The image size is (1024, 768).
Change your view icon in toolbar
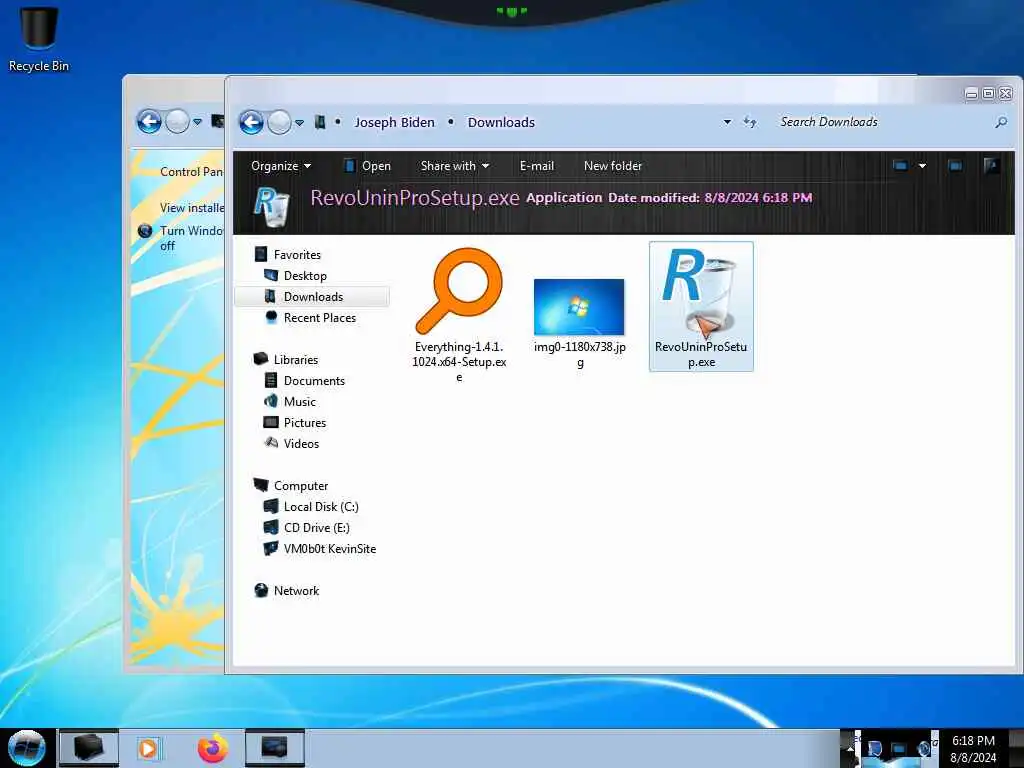point(901,166)
